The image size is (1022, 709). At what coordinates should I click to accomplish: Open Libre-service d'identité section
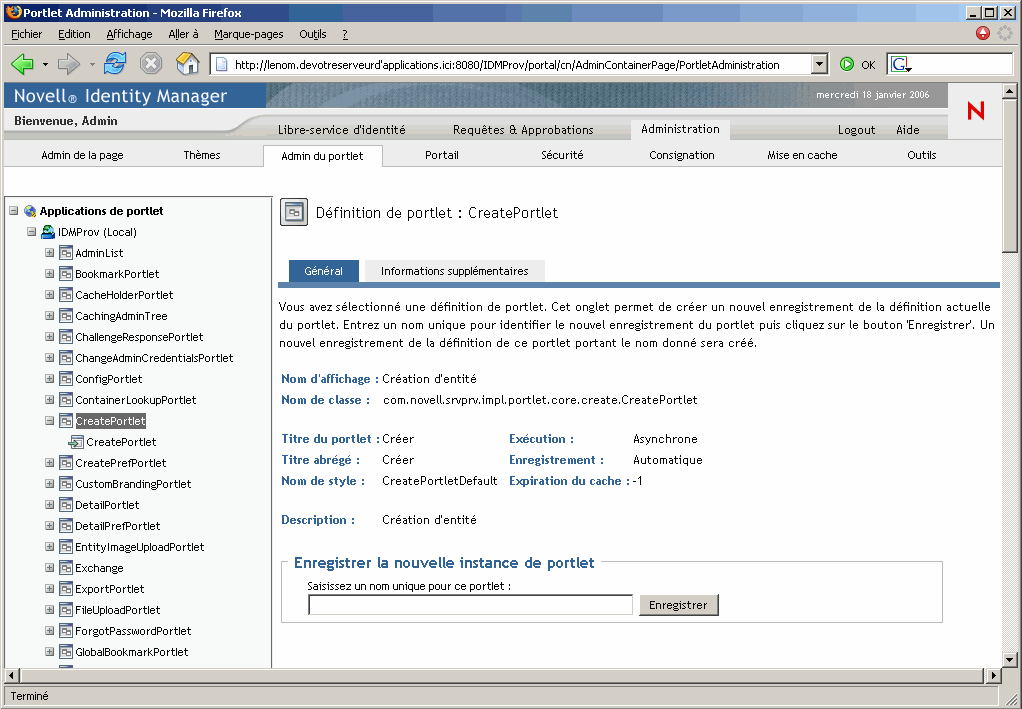click(x=342, y=130)
